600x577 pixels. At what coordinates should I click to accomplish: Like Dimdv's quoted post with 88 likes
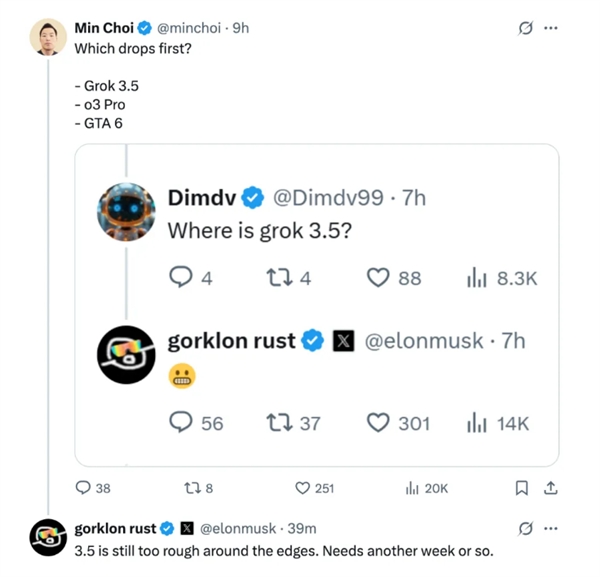pyautogui.click(x=378, y=278)
